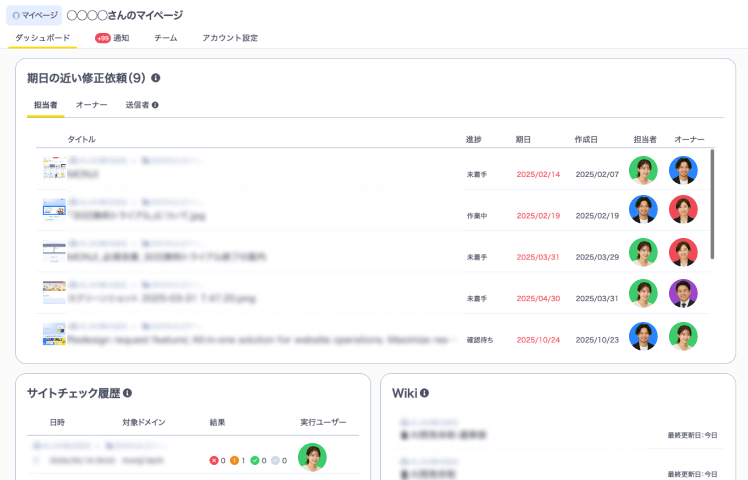The width and height of the screenshot is (748, 480).
Task: Click the due date 2025/02/14
Action: pyautogui.click(x=538, y=175)
